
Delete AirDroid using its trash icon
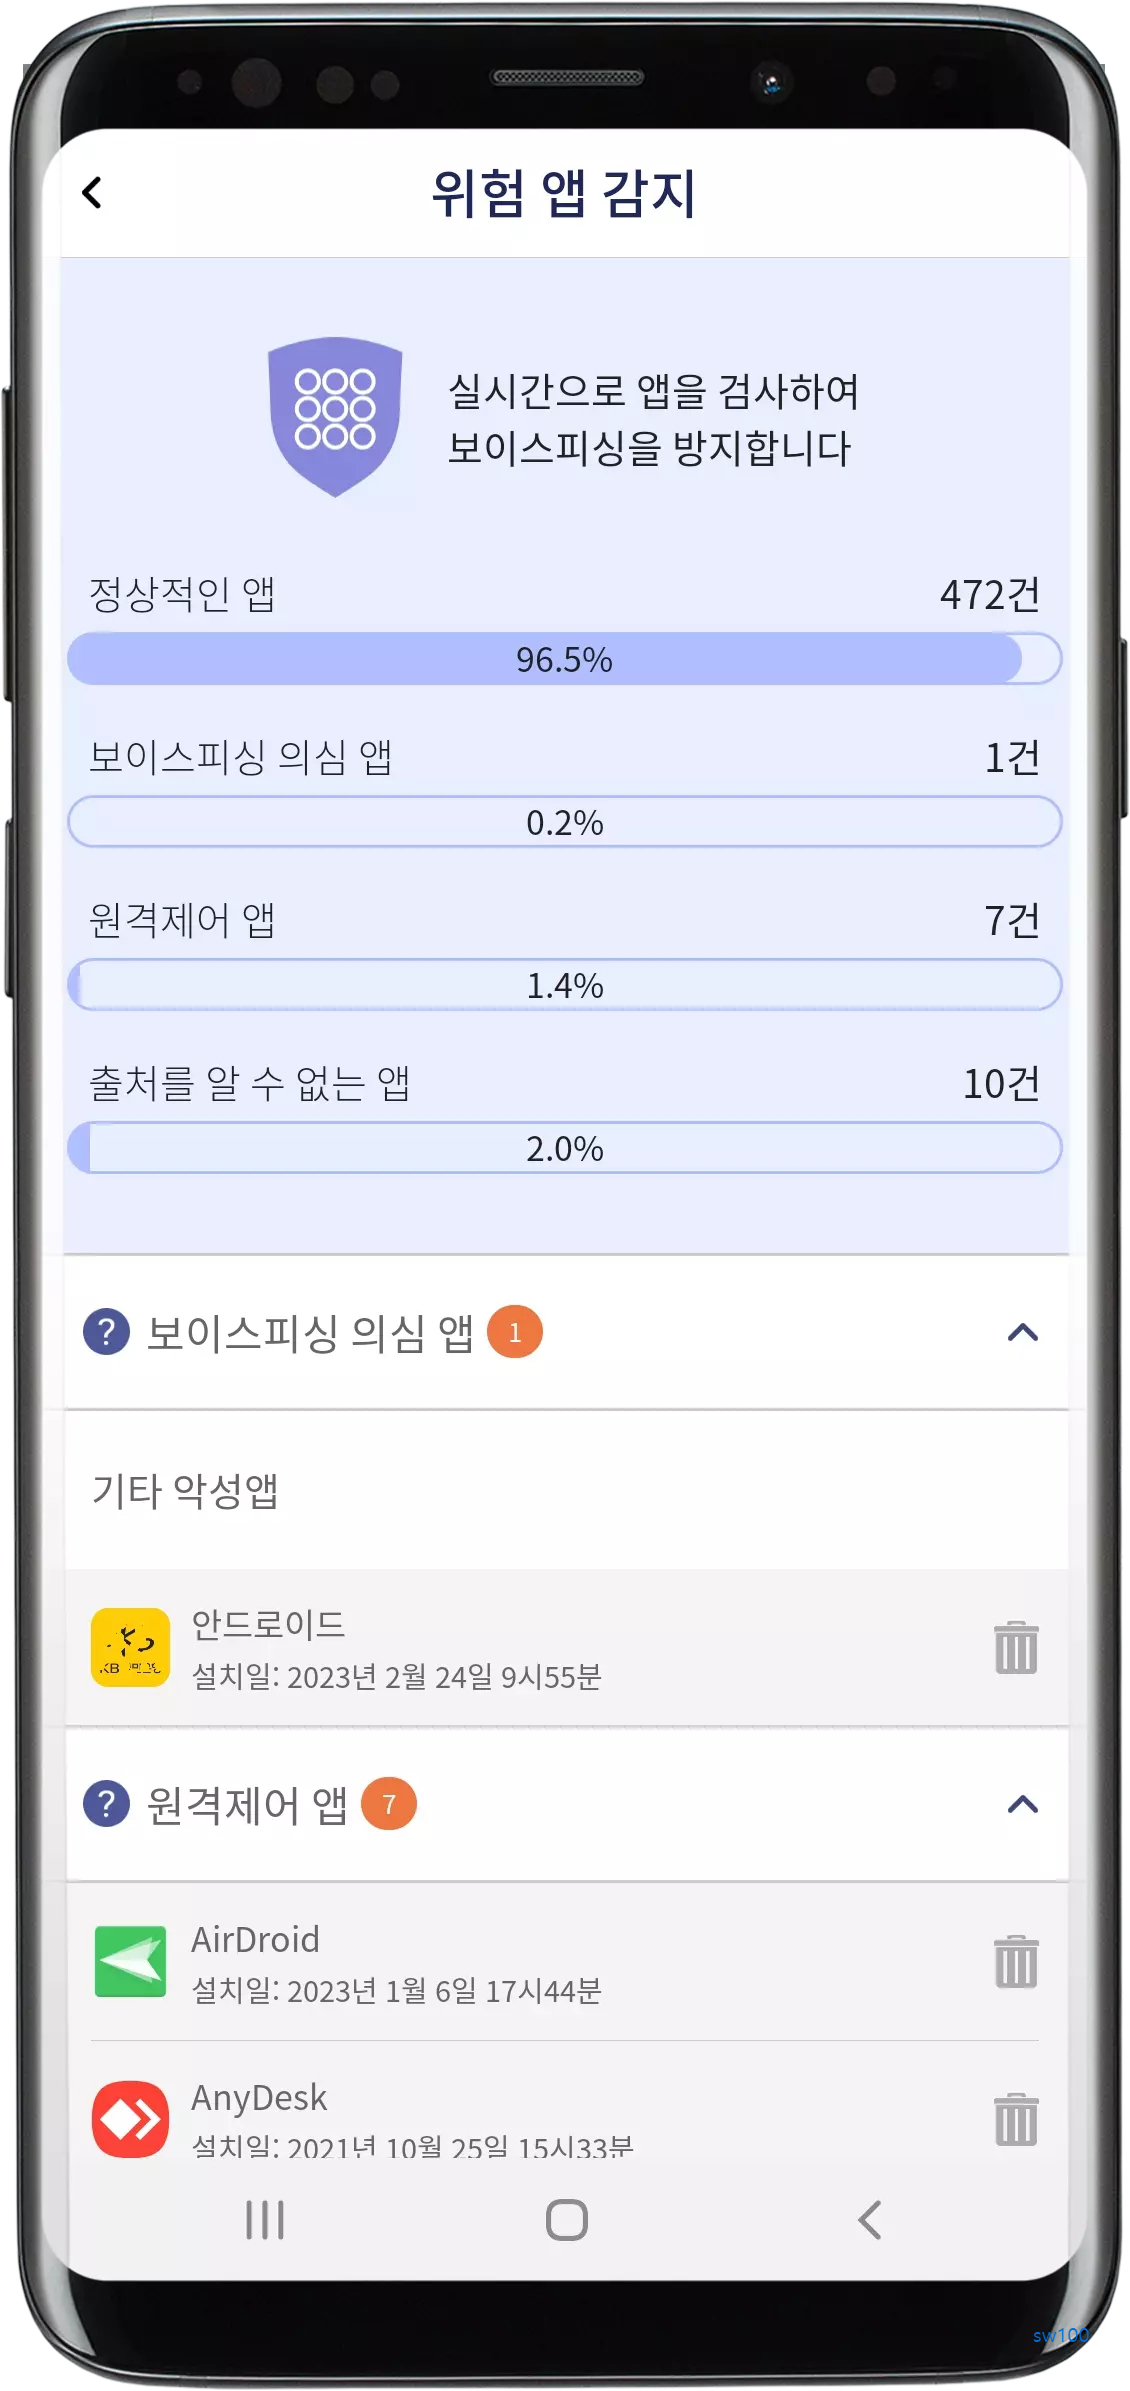click(x=1017, y=1959)
